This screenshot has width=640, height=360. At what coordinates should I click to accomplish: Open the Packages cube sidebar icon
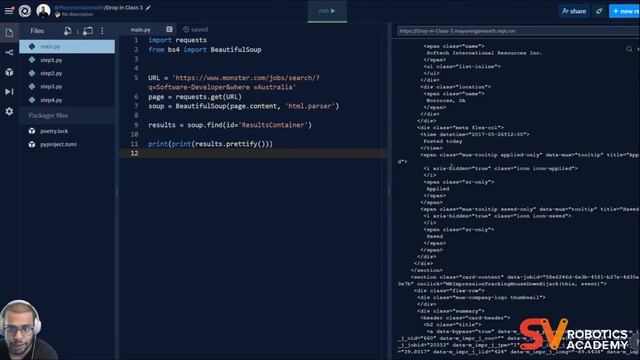(9, 72)
